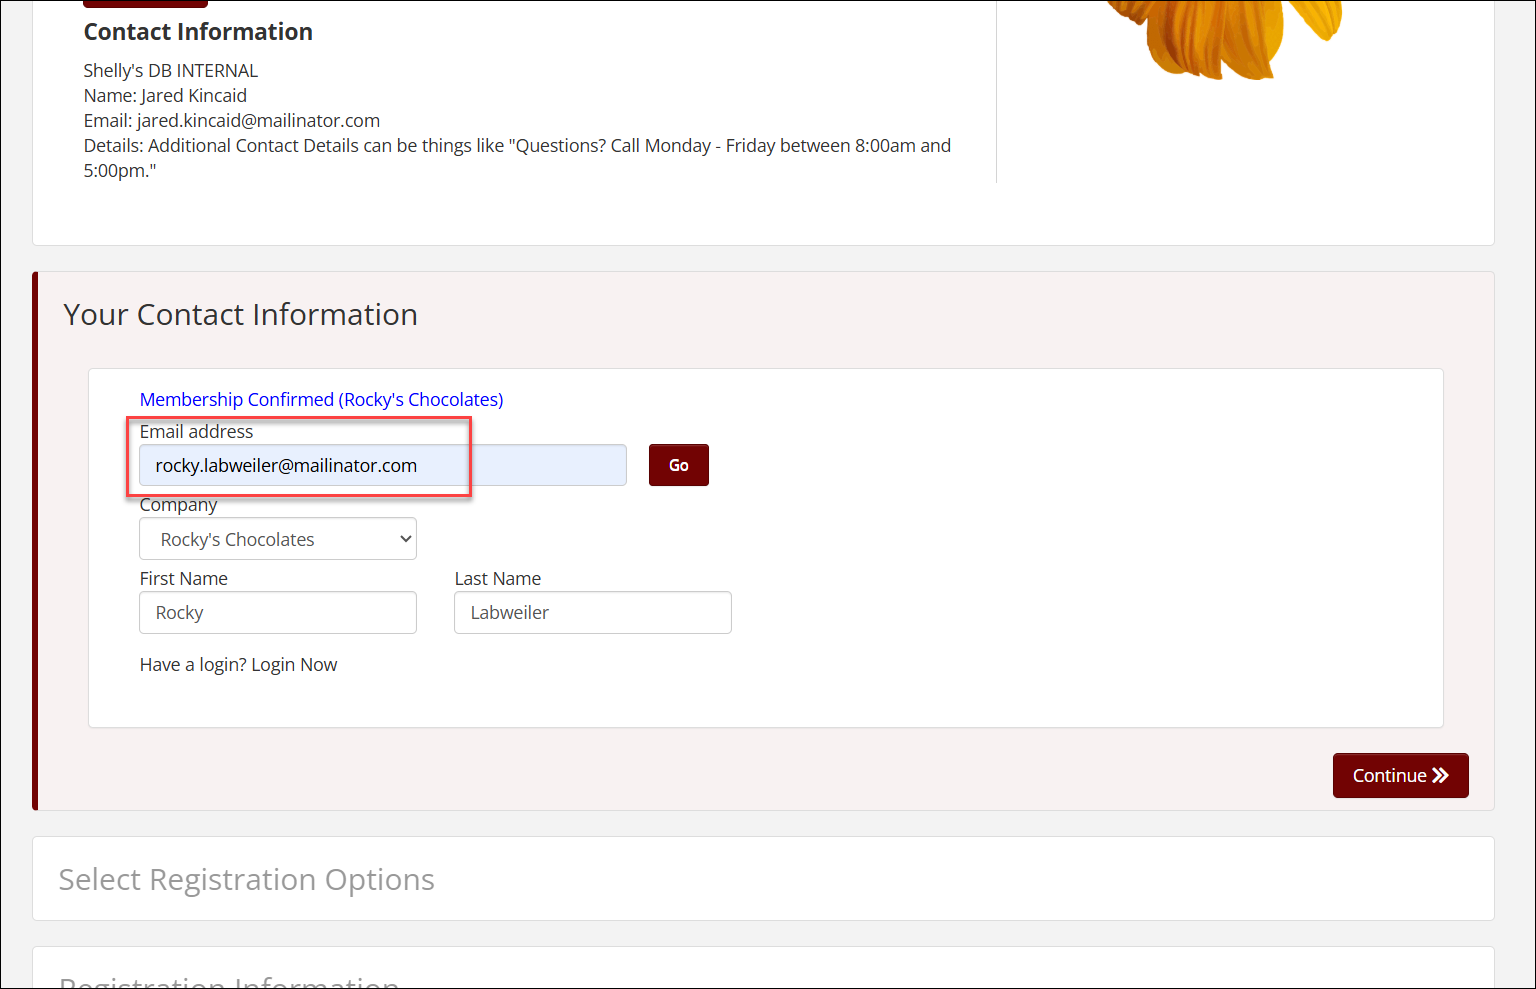Image resolution: width=1536 pixels, height=989 pixels.
Task: Click Name: Jared Kincaid line
Action: tap(165, 95)
